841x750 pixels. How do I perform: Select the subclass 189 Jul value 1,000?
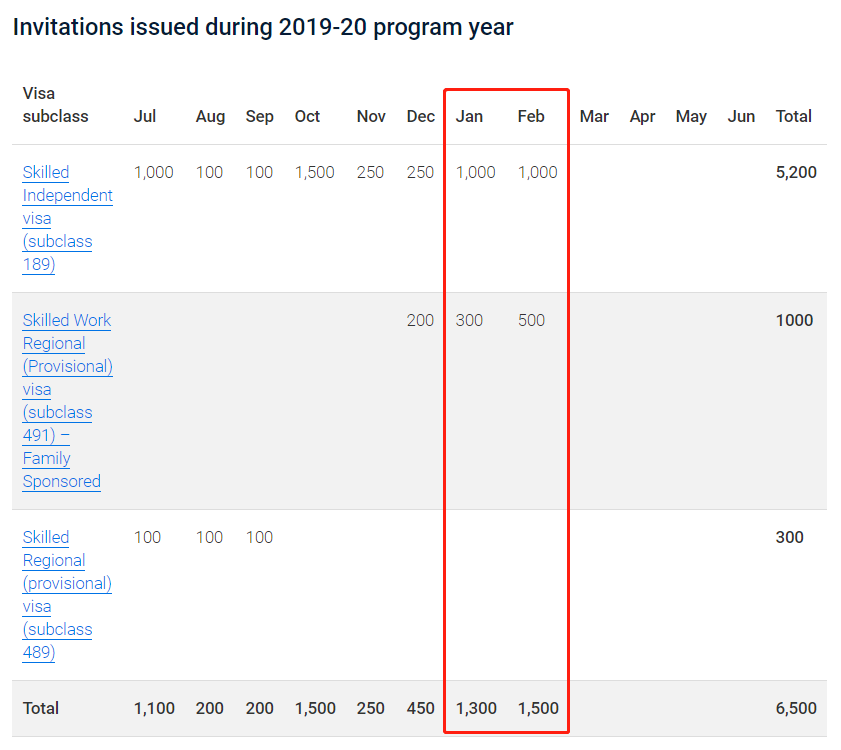(x=153, y=172)
